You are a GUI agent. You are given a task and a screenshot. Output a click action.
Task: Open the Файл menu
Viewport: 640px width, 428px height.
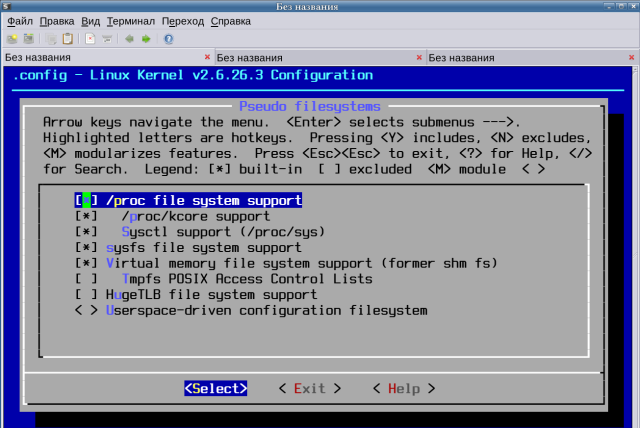click(x=20, y=21)
